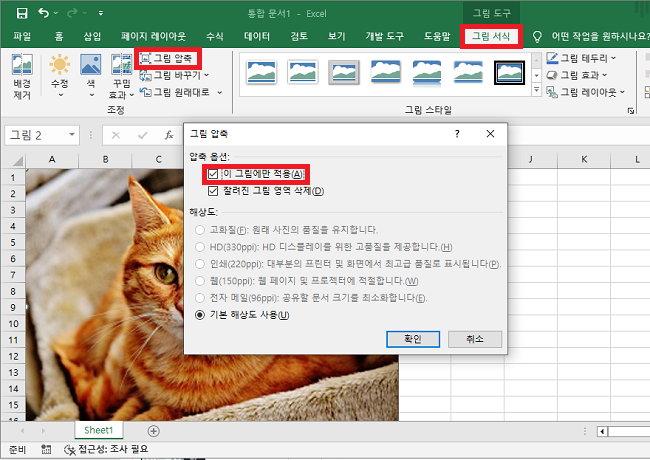This screenshot has width=650, height=460.
Task: Move to previous row of picture styles gallery
Action: pyautogui.click(x=537, y=61)
